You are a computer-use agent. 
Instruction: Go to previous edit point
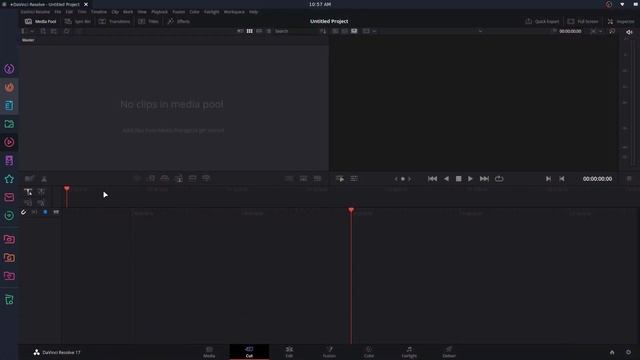562,179
